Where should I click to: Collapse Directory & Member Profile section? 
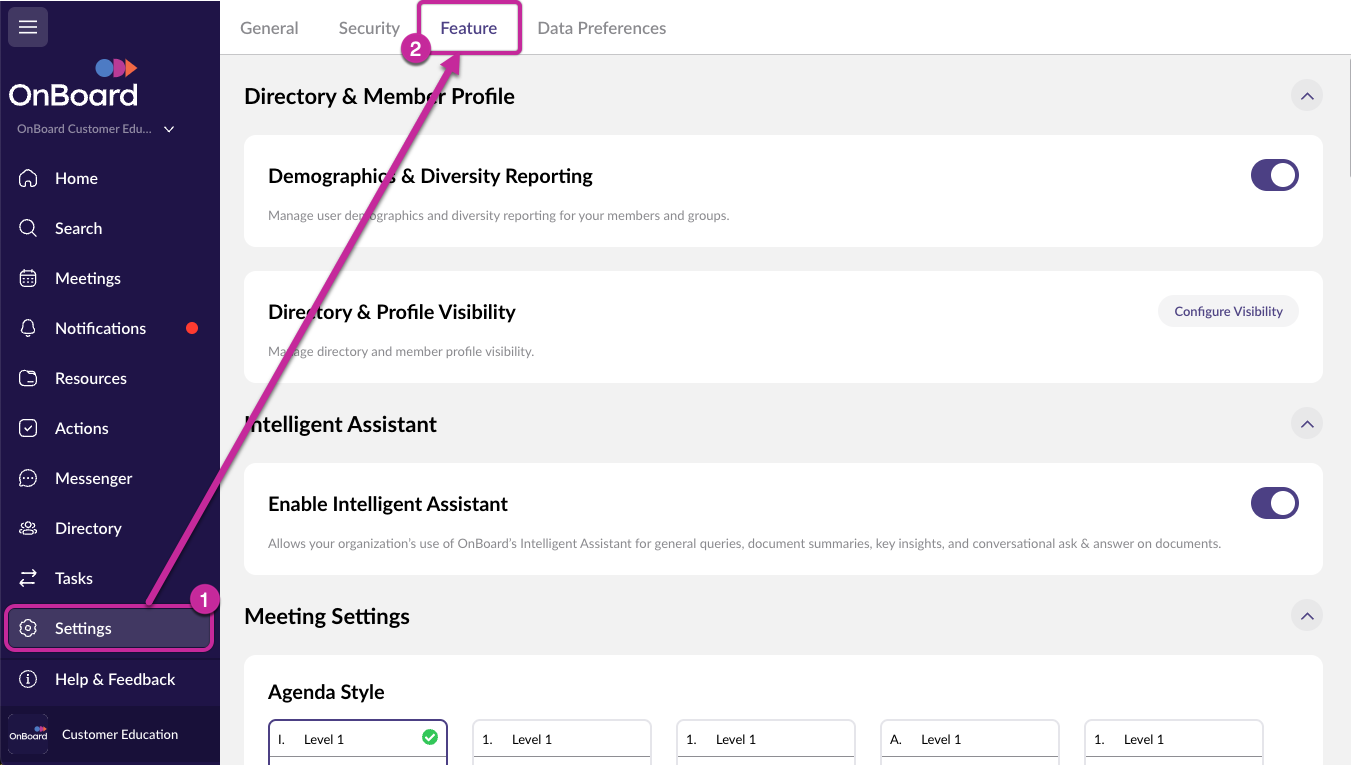pyautogui.click(x=1306, y=96)
